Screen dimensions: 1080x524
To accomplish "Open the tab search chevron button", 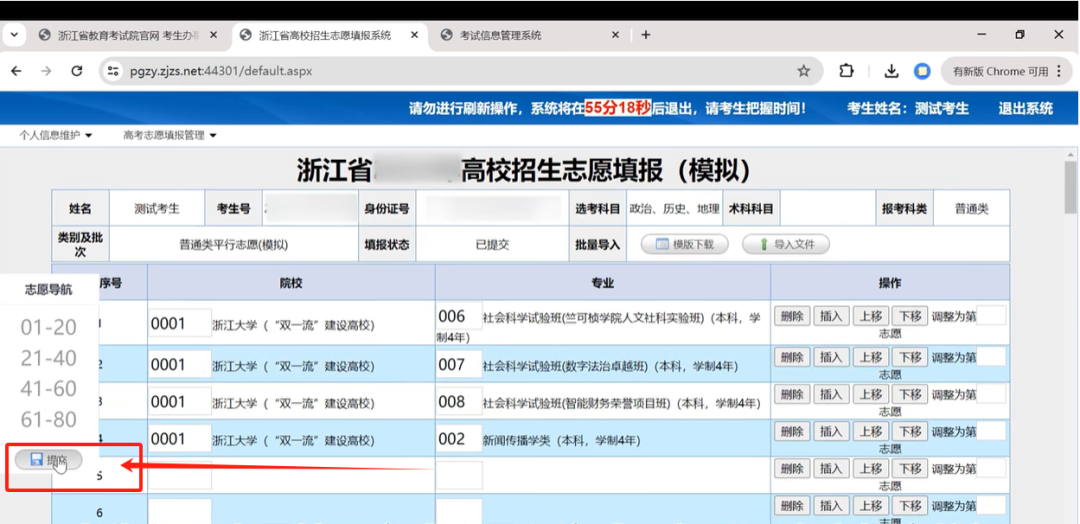I will click(14, 35).
